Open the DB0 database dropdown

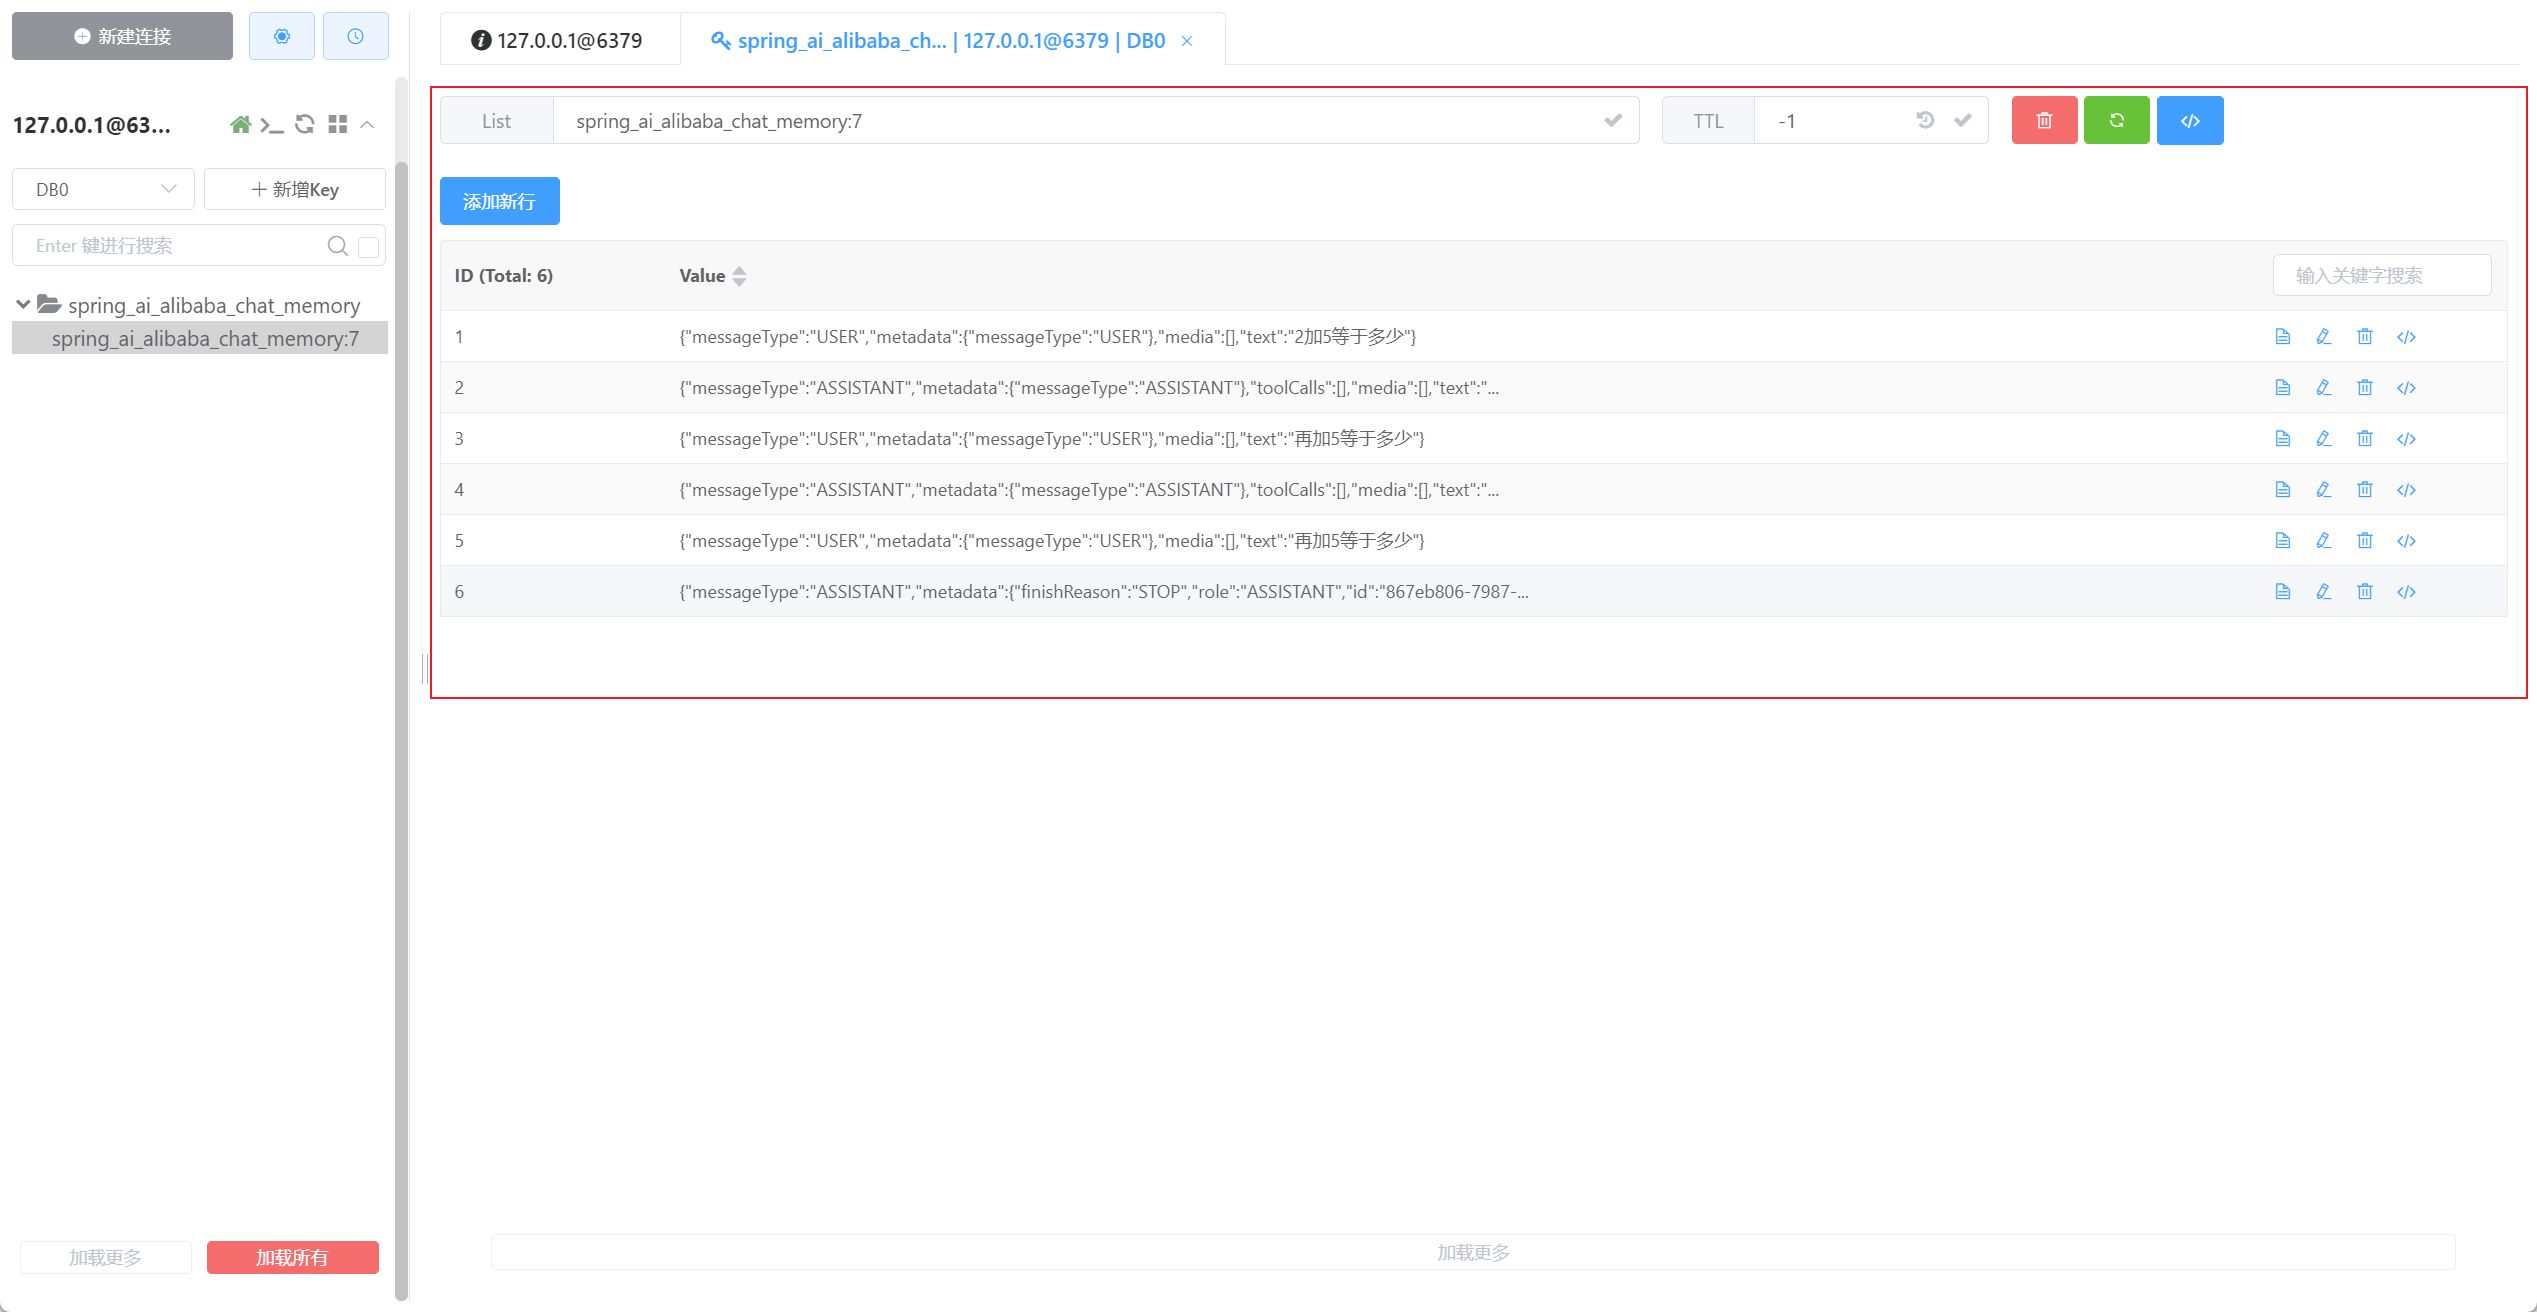coord(103,190)
